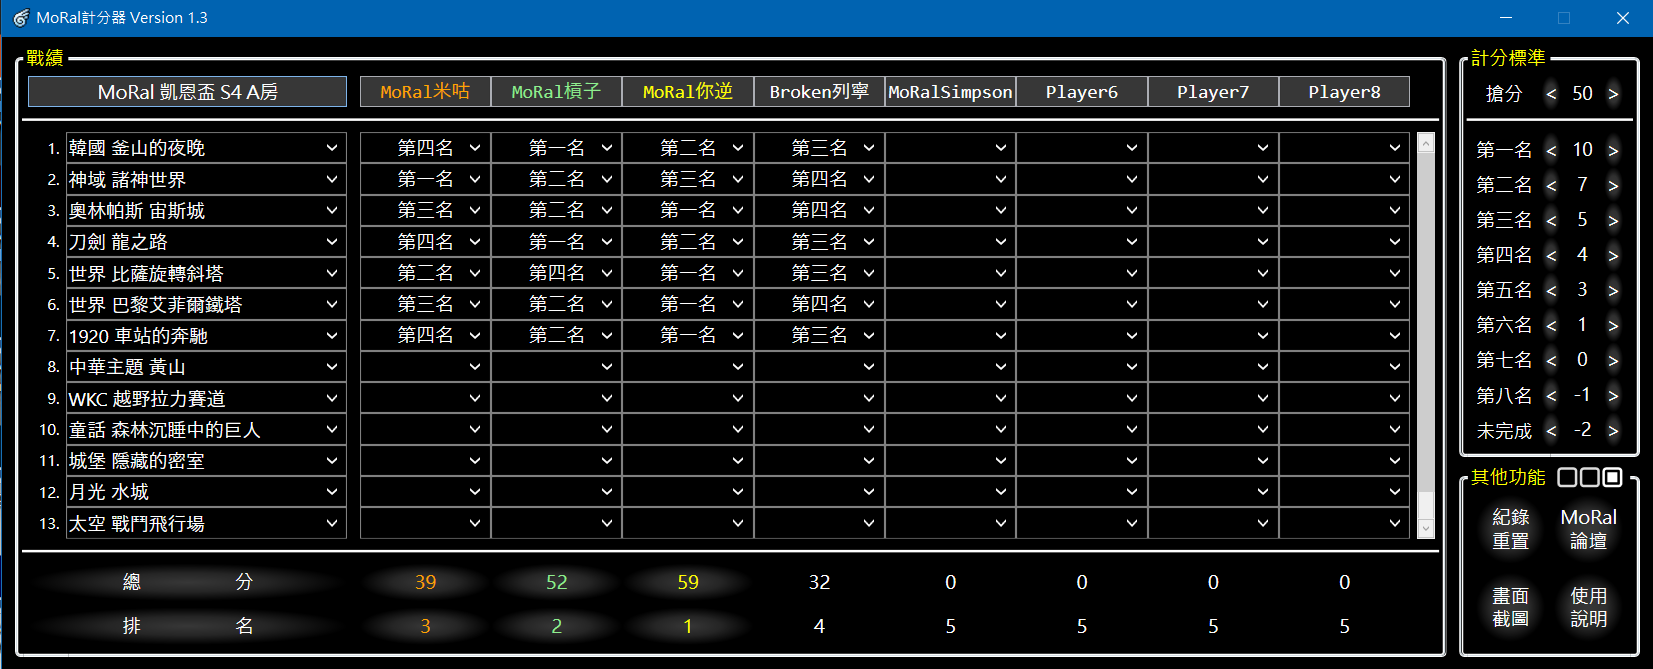Screen dimensions: 1653x669
Task: Open the MoRal 論壇 link
Action: pyautogui.click(x=1588, y=529)
